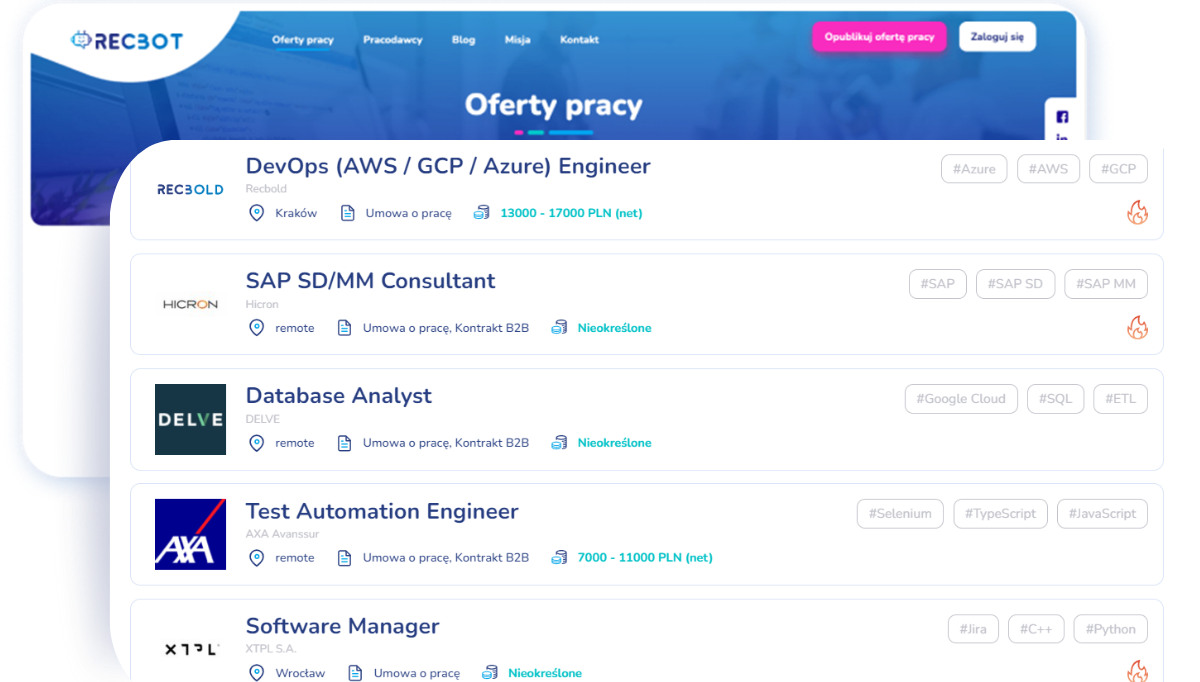Select the #Google Cloud tag
Viewport: 1200px width, 682px height.
960,399
